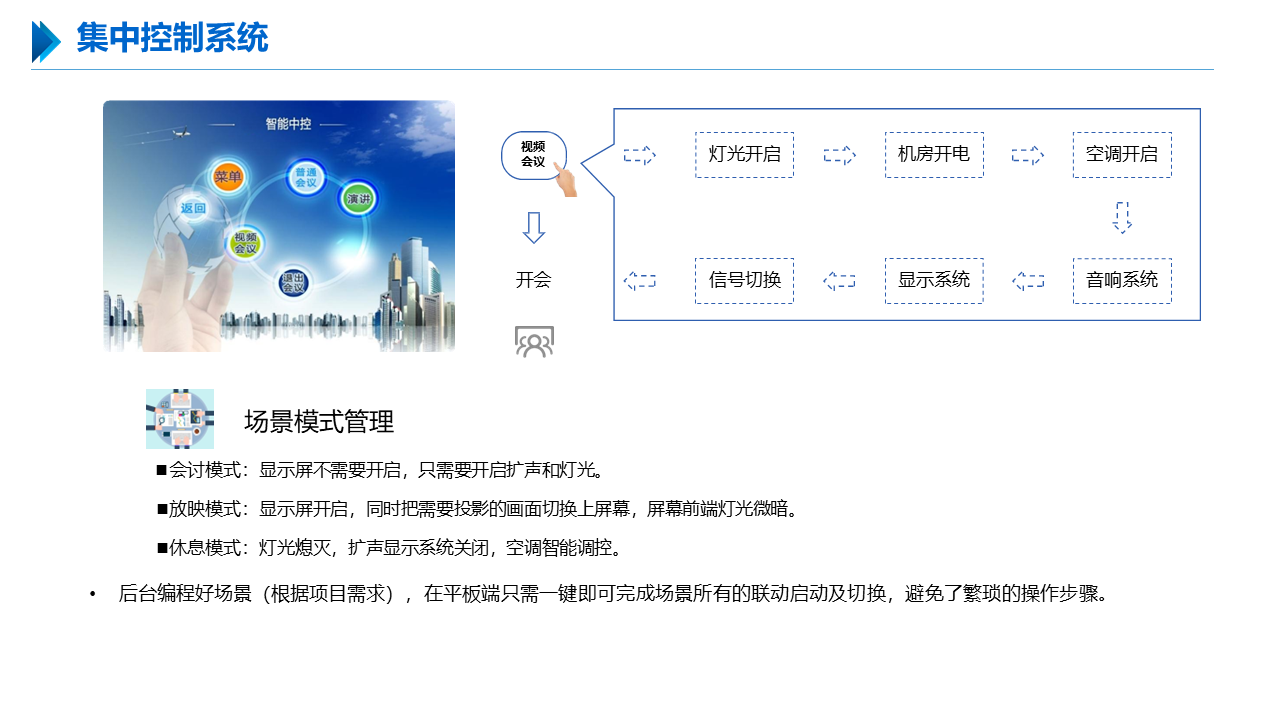Click the meeting people icon below 开会
This screenshot has width=1280, height=720.
(x=534, y=342)
